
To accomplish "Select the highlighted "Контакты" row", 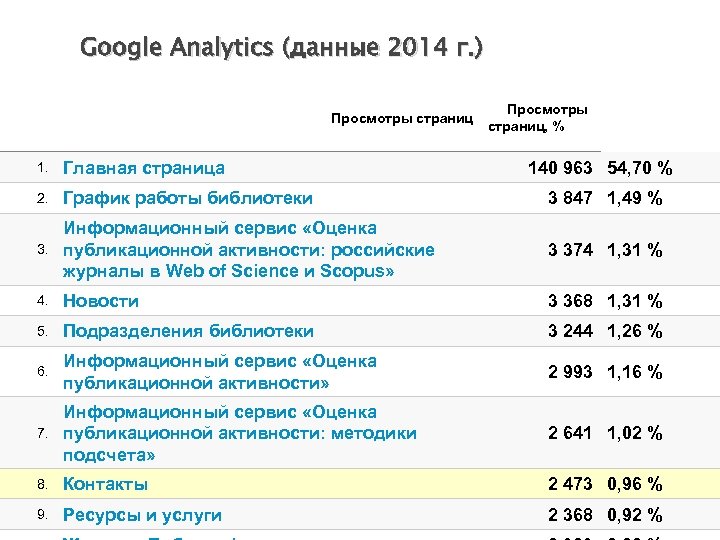I will tap(105, 484).
